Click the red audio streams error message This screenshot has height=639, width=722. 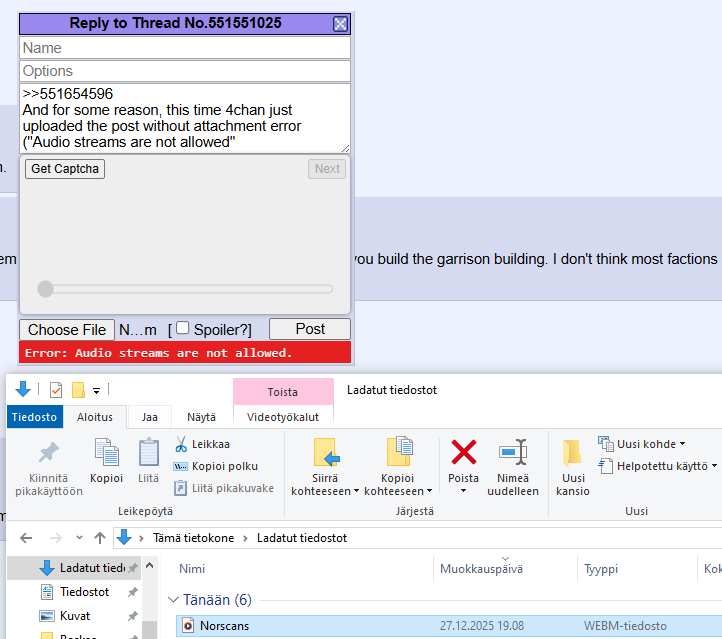[x=185, y=353]
